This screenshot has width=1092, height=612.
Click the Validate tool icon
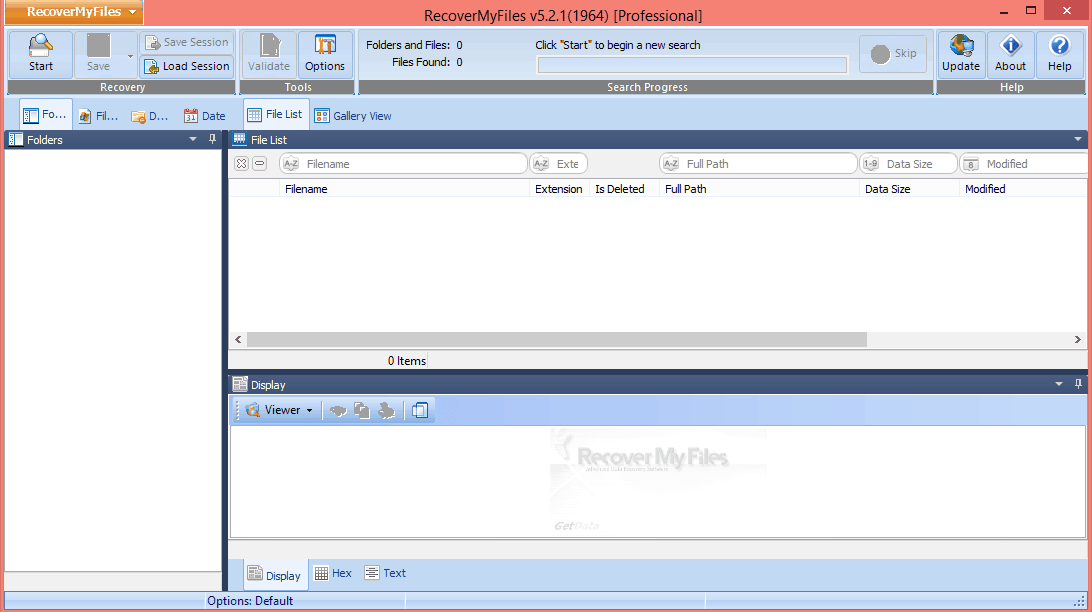pos(269,46)
